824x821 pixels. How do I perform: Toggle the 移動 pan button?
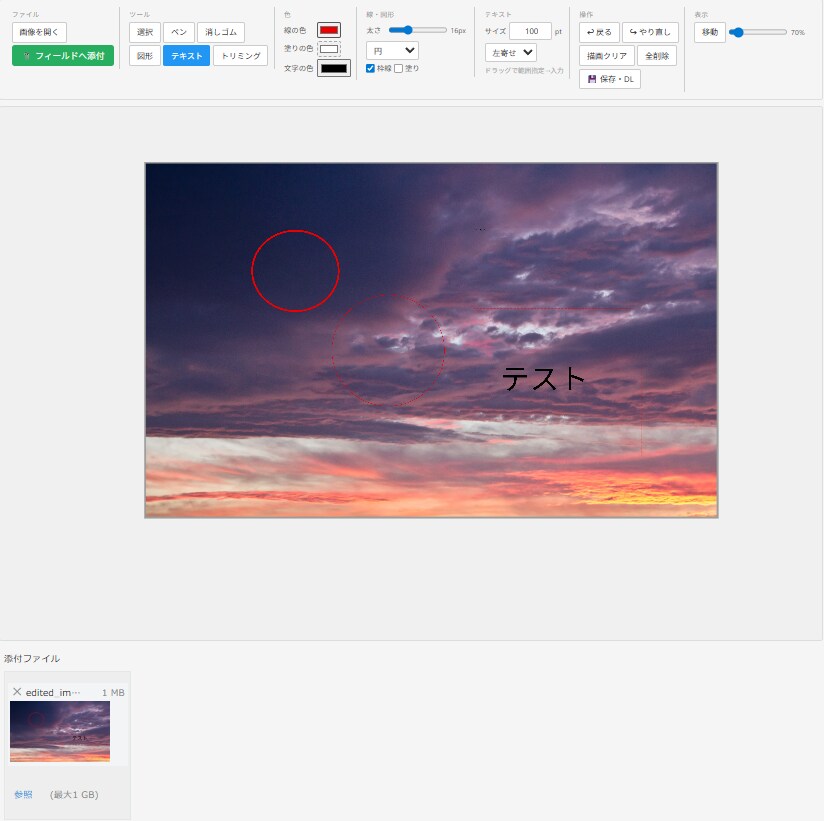710,33
